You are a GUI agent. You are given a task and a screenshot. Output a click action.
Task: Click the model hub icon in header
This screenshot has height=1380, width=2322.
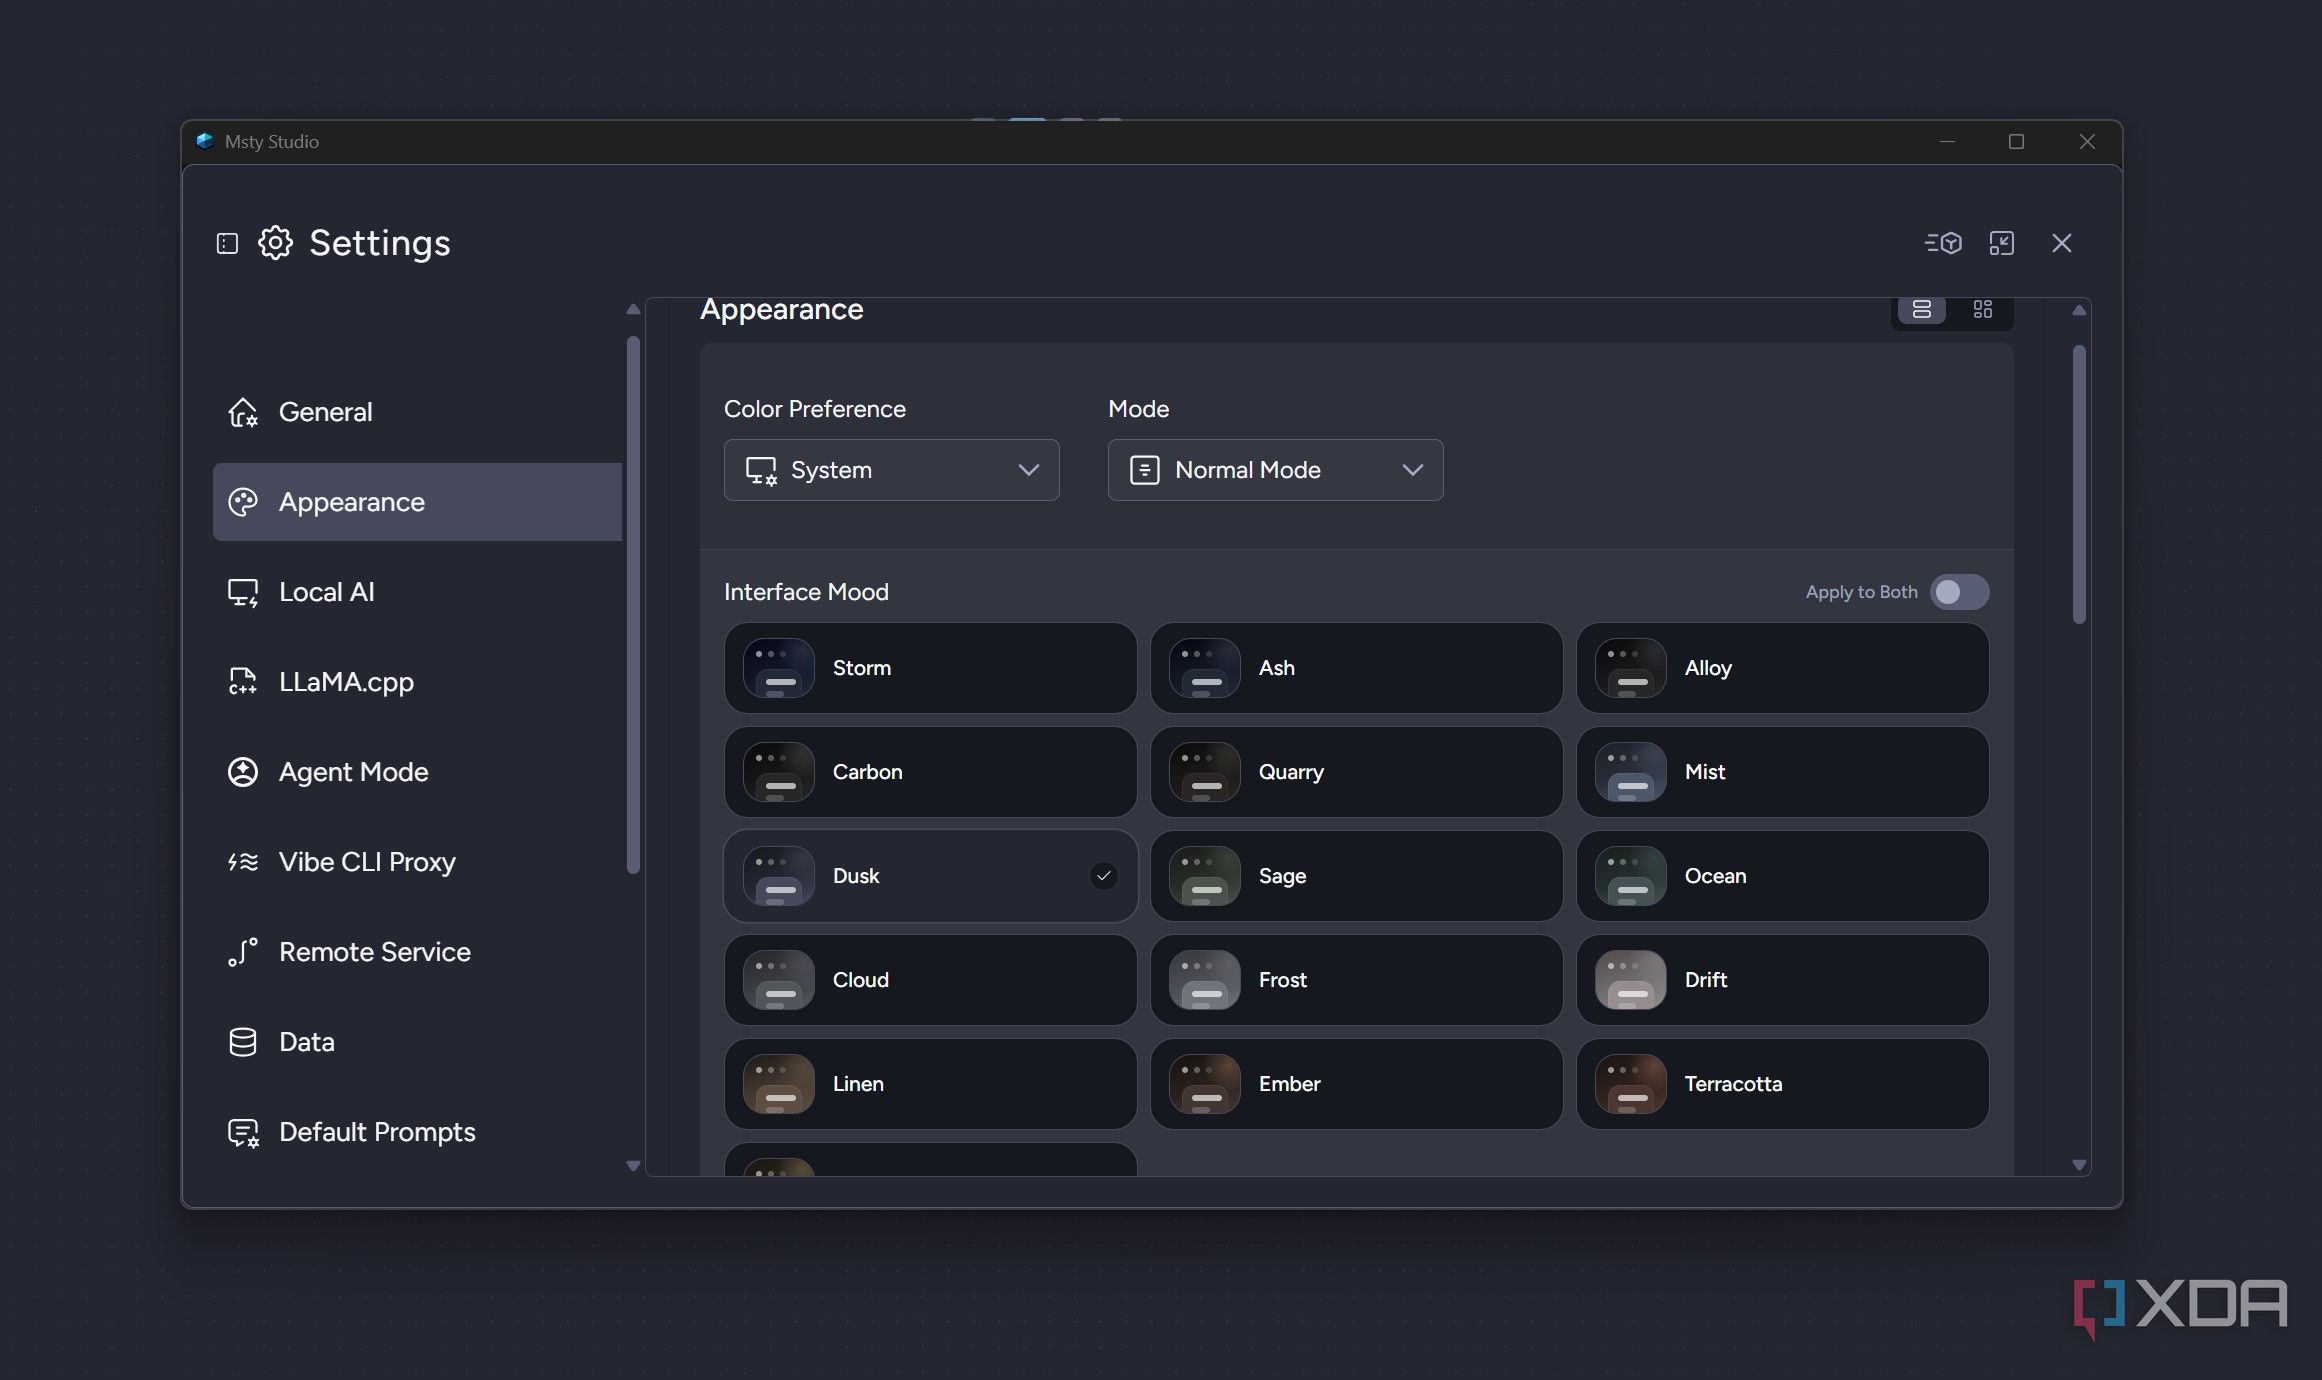point(1943,243)
